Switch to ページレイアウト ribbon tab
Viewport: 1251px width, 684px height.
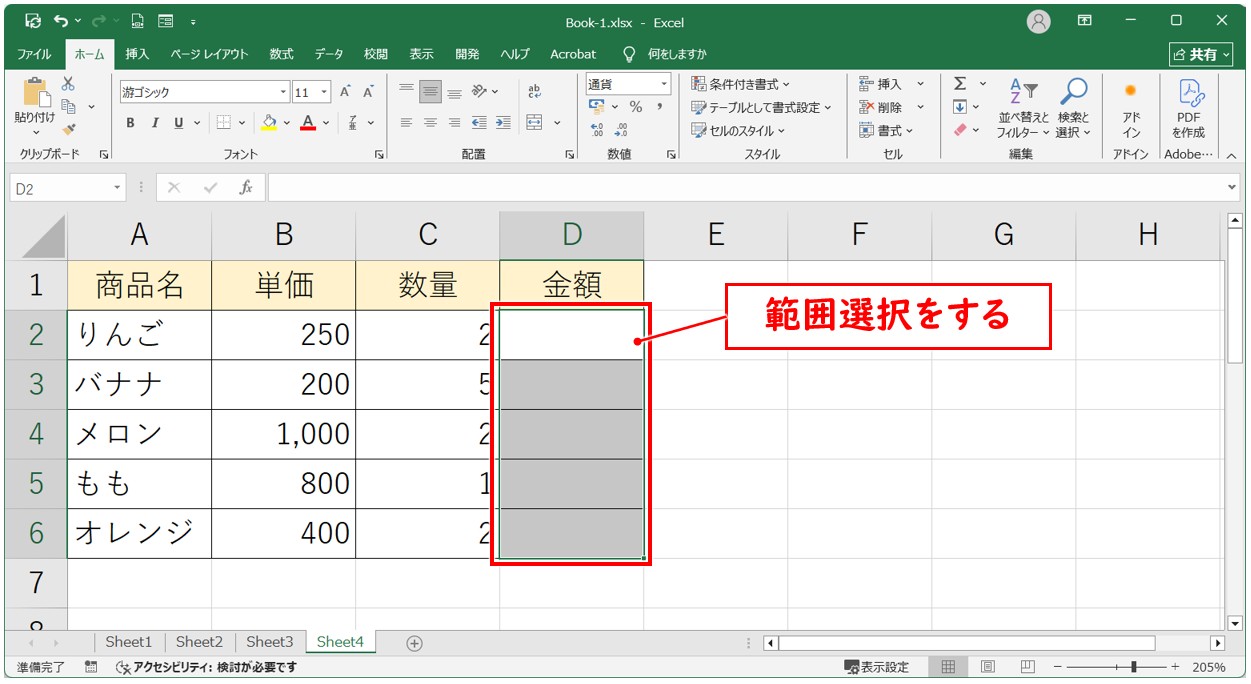coord(210,54)
